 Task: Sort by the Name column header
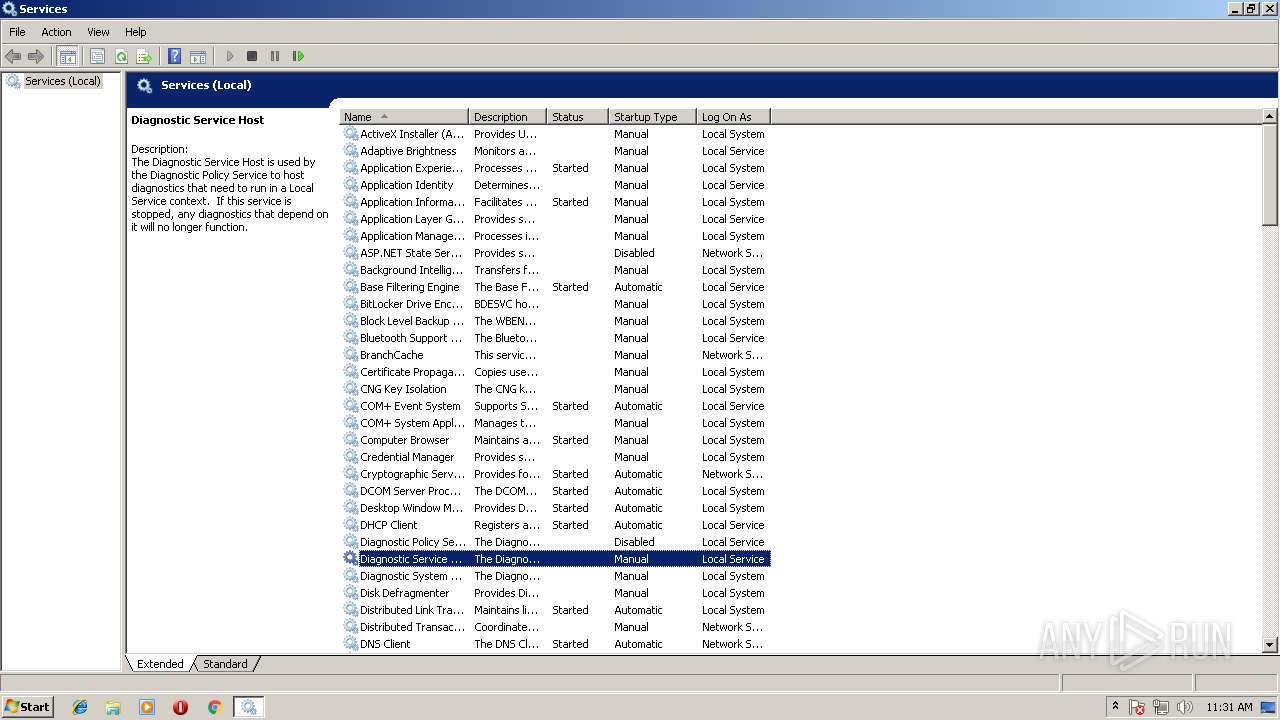click(404, 117)
